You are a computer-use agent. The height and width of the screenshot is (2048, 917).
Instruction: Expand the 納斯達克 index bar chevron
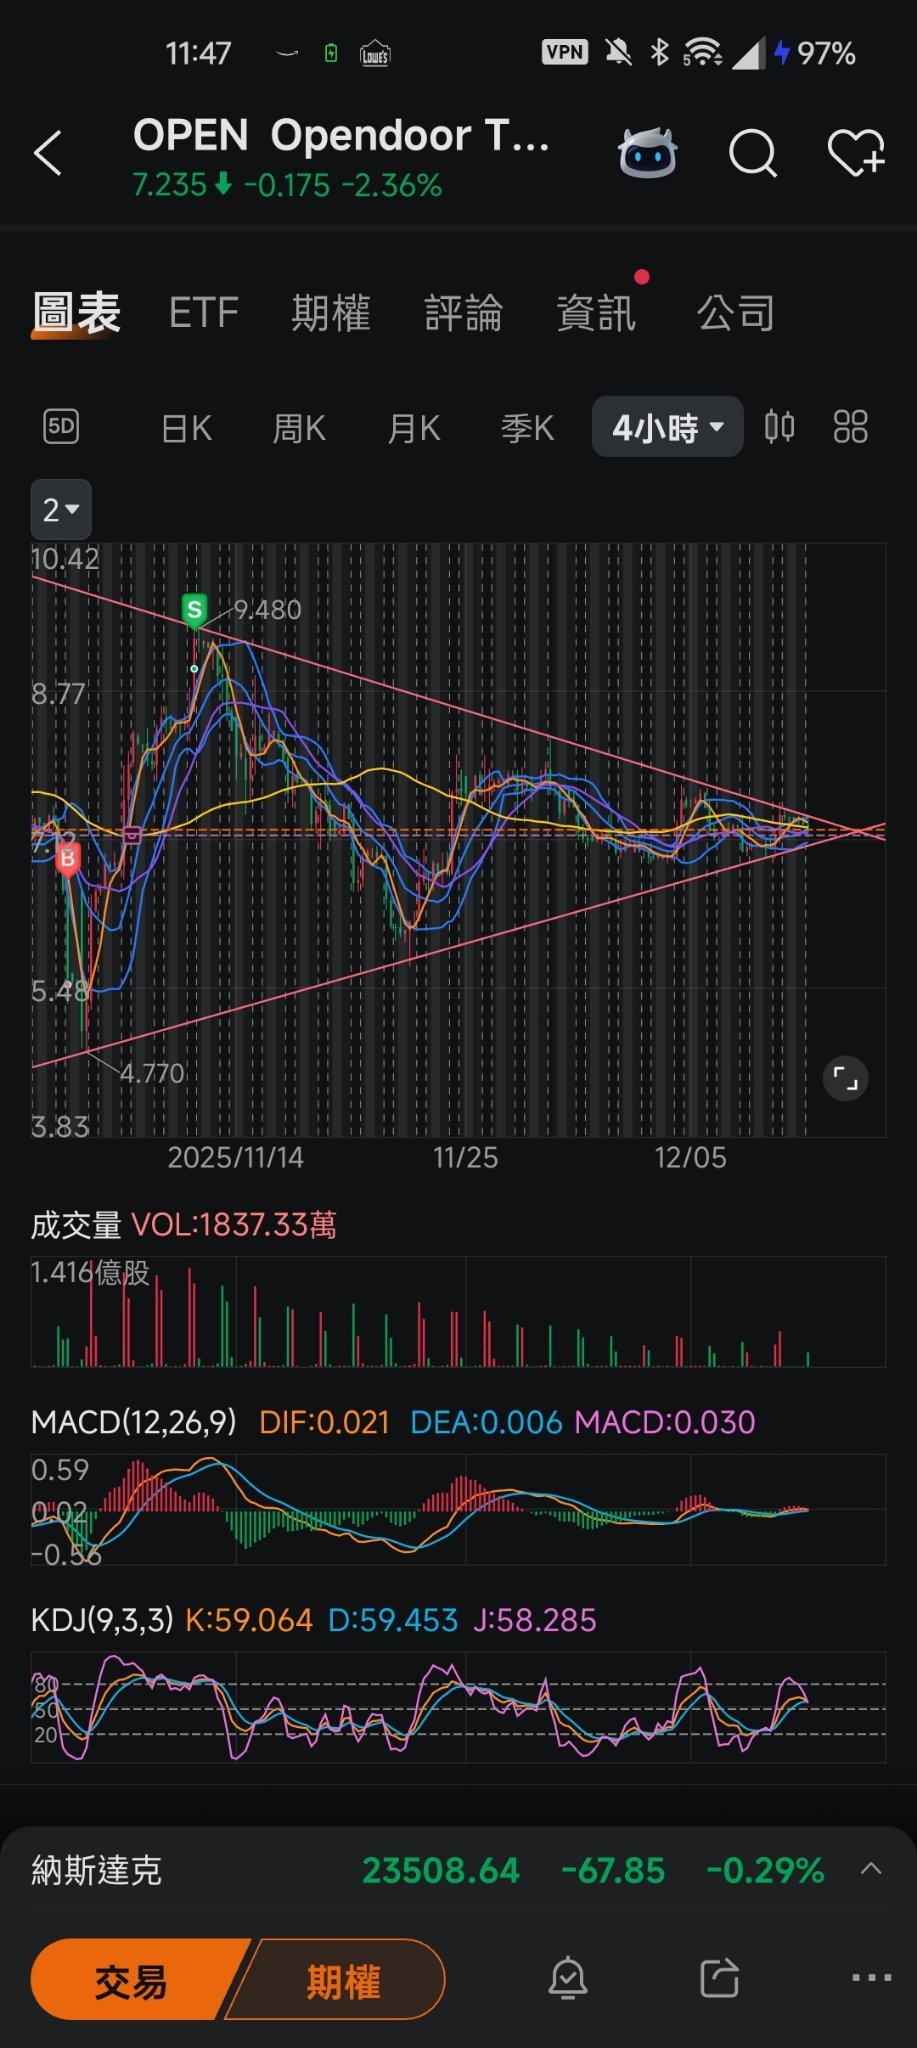pyautogui.click(x=871, y=1868)
